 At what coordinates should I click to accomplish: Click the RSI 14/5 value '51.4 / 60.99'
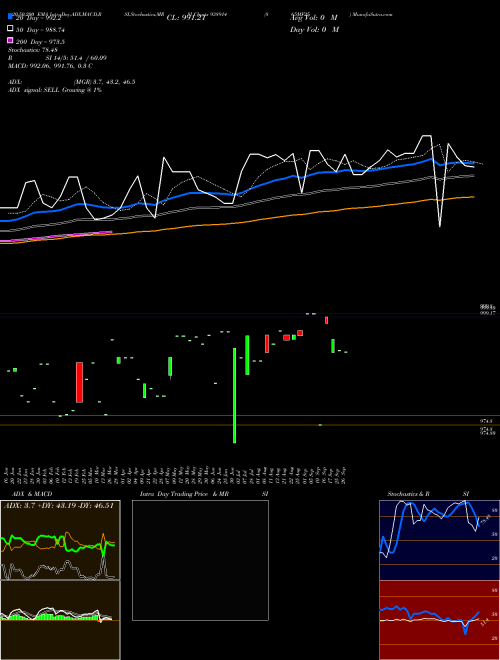(x=89, y=58)
